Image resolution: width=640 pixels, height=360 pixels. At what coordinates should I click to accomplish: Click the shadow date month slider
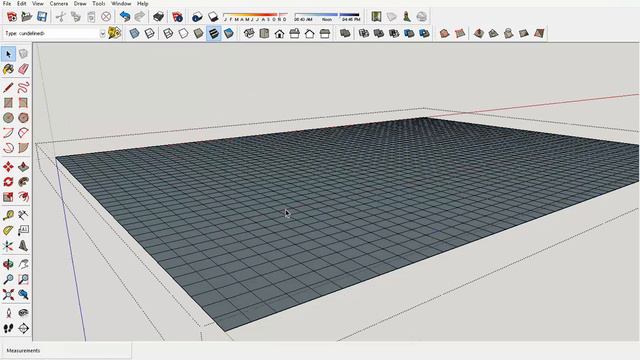(x=256, y=17)
